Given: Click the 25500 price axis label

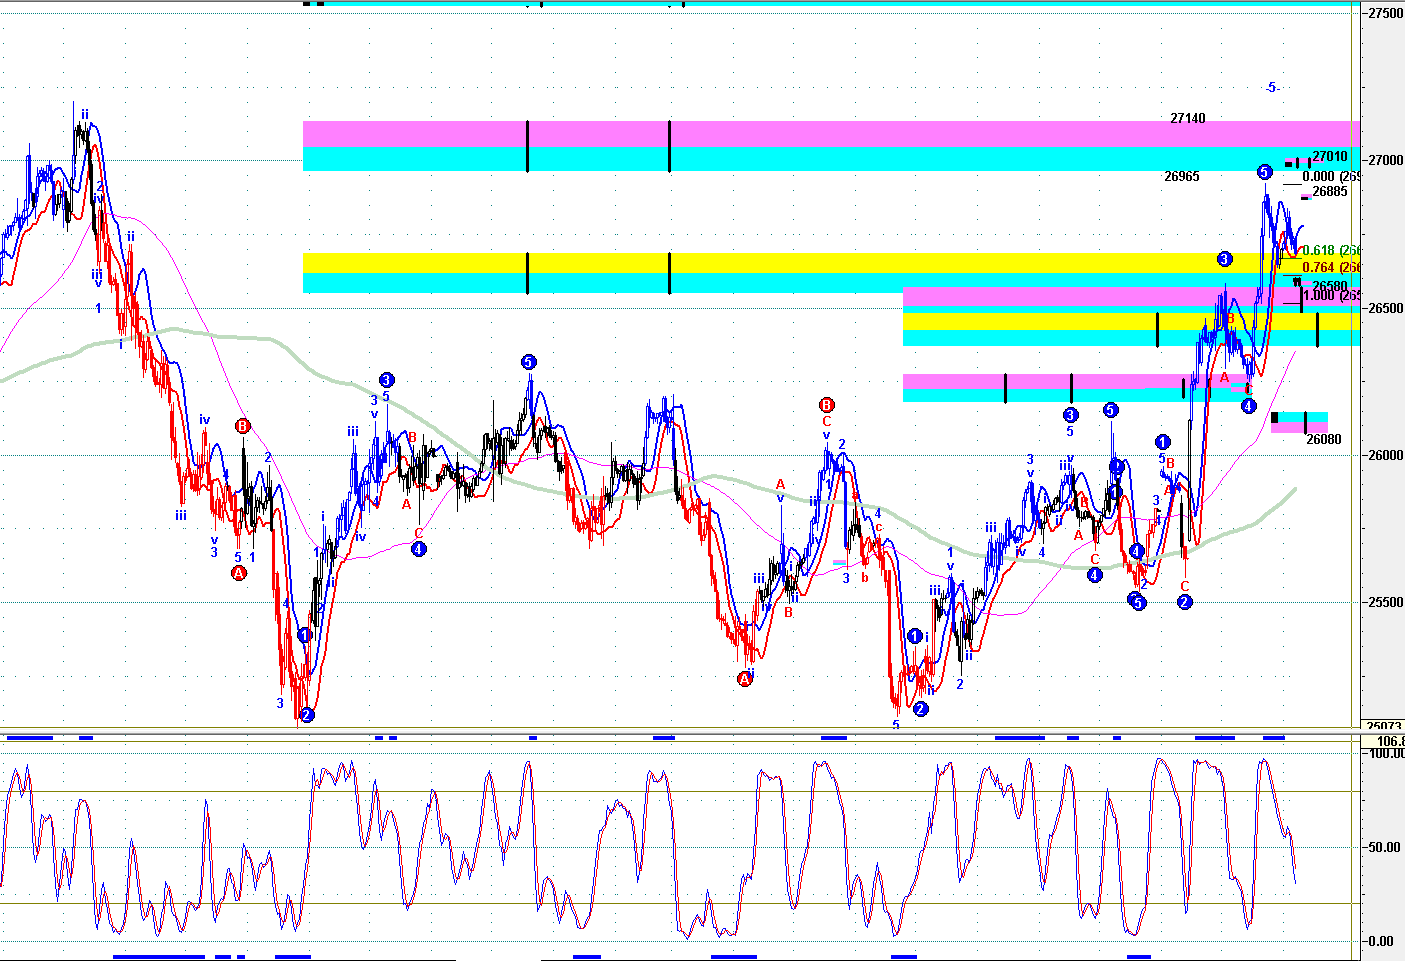Looking at the screenshot, I should 1387,602.
